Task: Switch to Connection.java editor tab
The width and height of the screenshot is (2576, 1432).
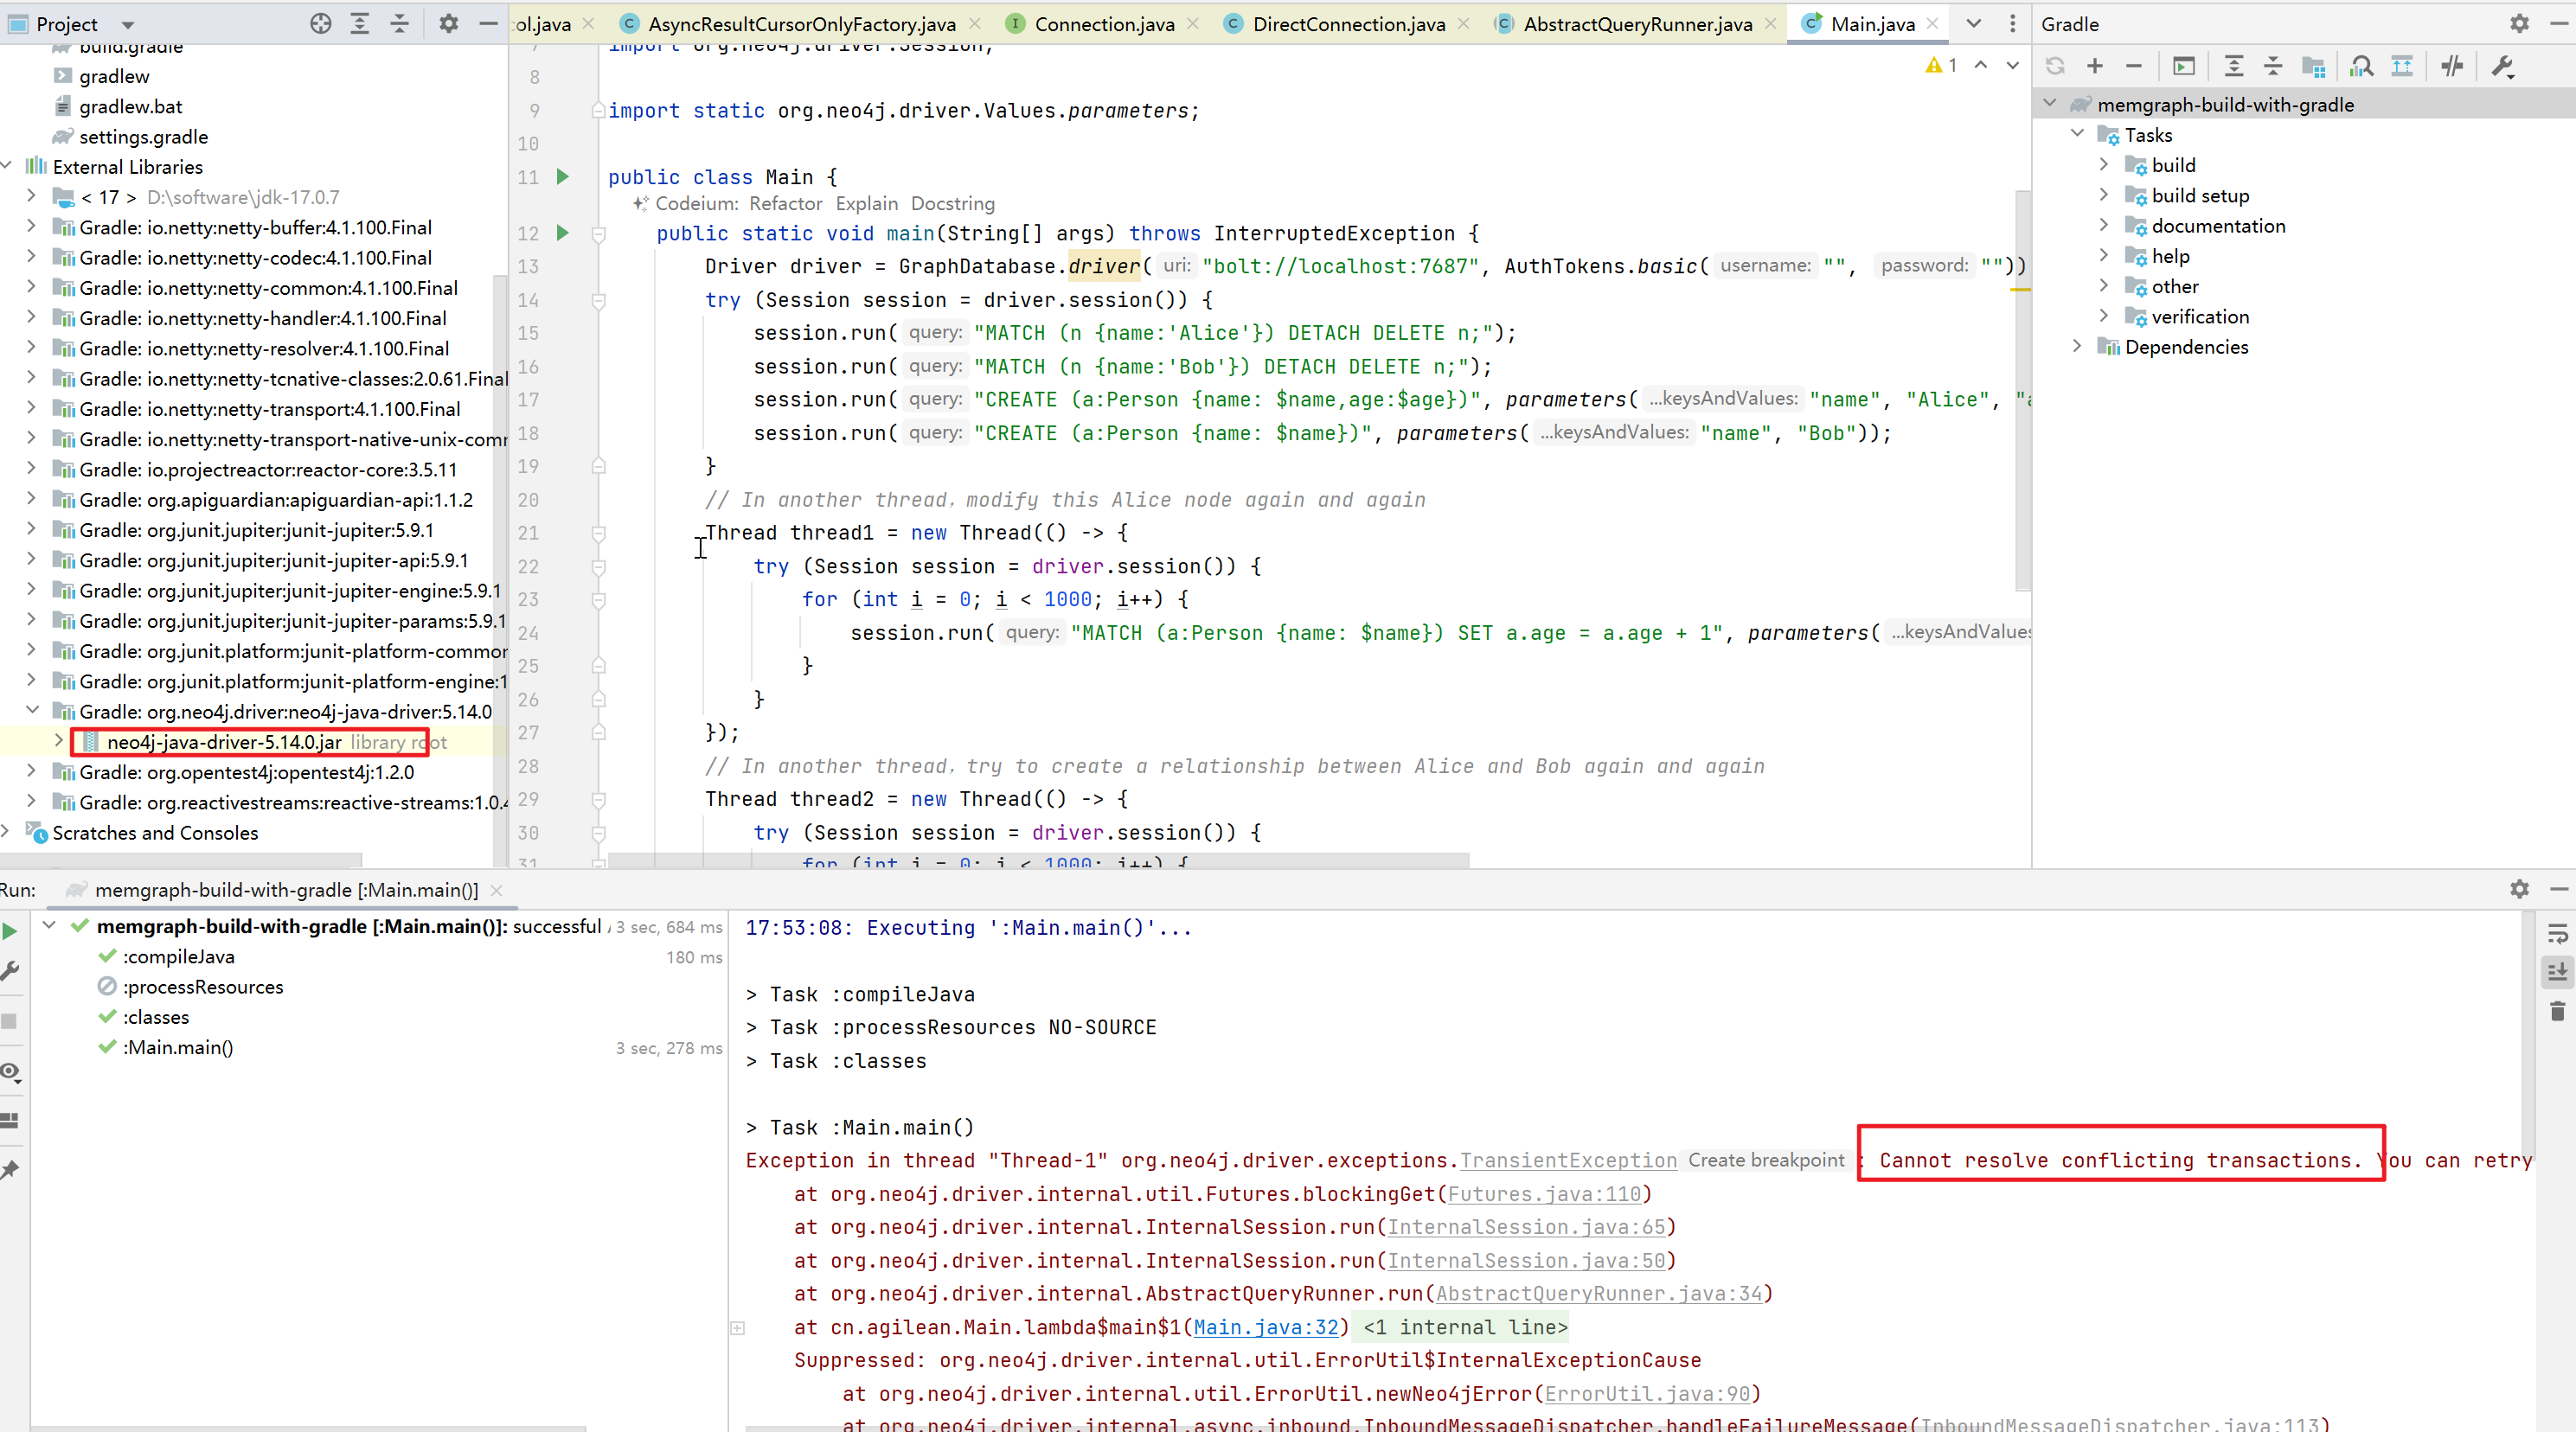Action: (1104, 24)
